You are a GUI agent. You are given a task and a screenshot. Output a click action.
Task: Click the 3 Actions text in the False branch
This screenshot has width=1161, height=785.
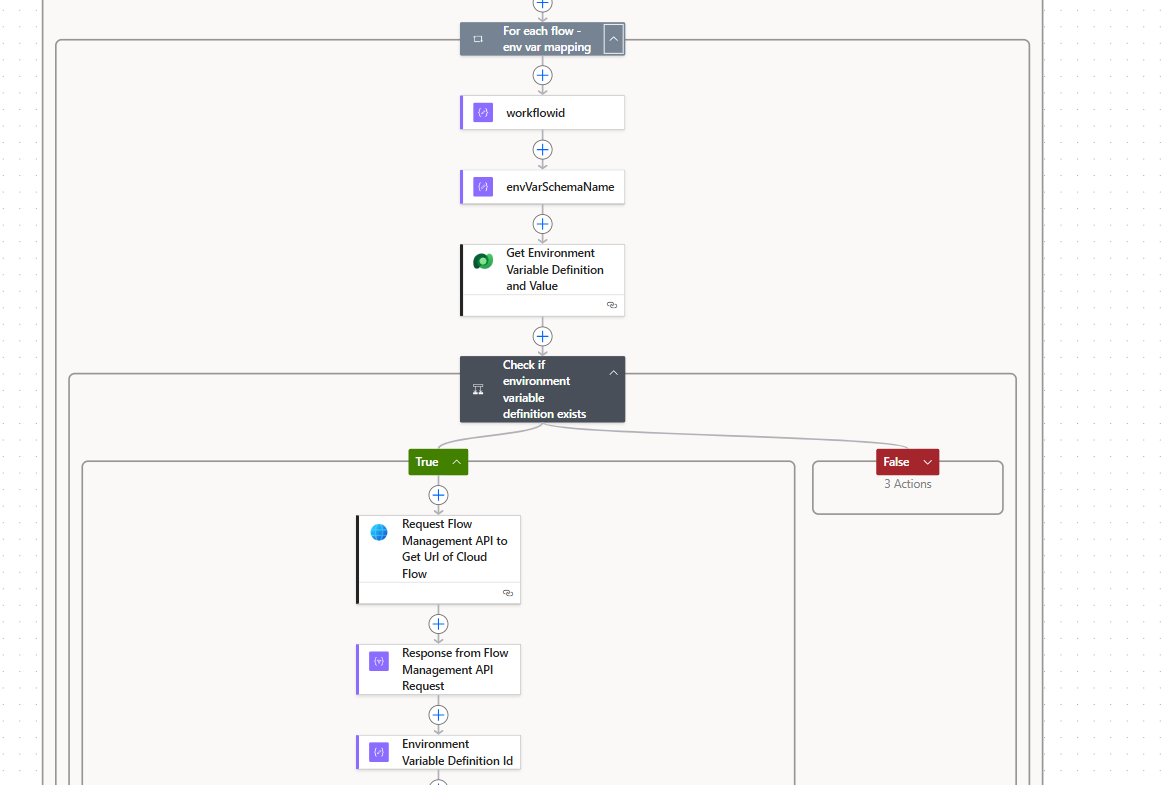(x=907, y=483)
